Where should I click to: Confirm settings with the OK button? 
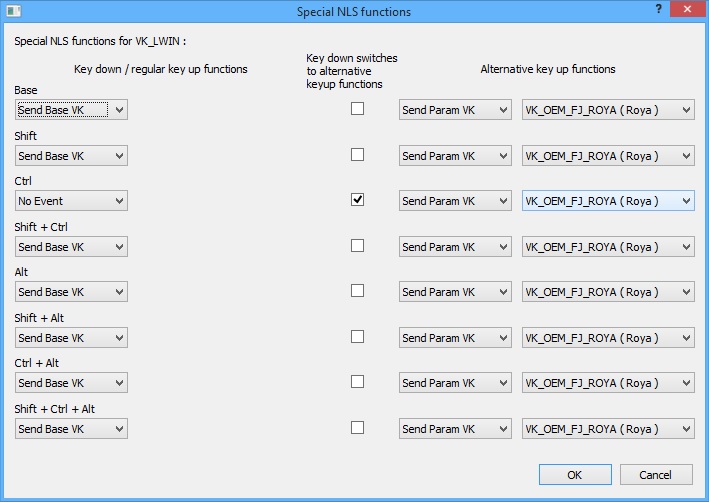575,475
